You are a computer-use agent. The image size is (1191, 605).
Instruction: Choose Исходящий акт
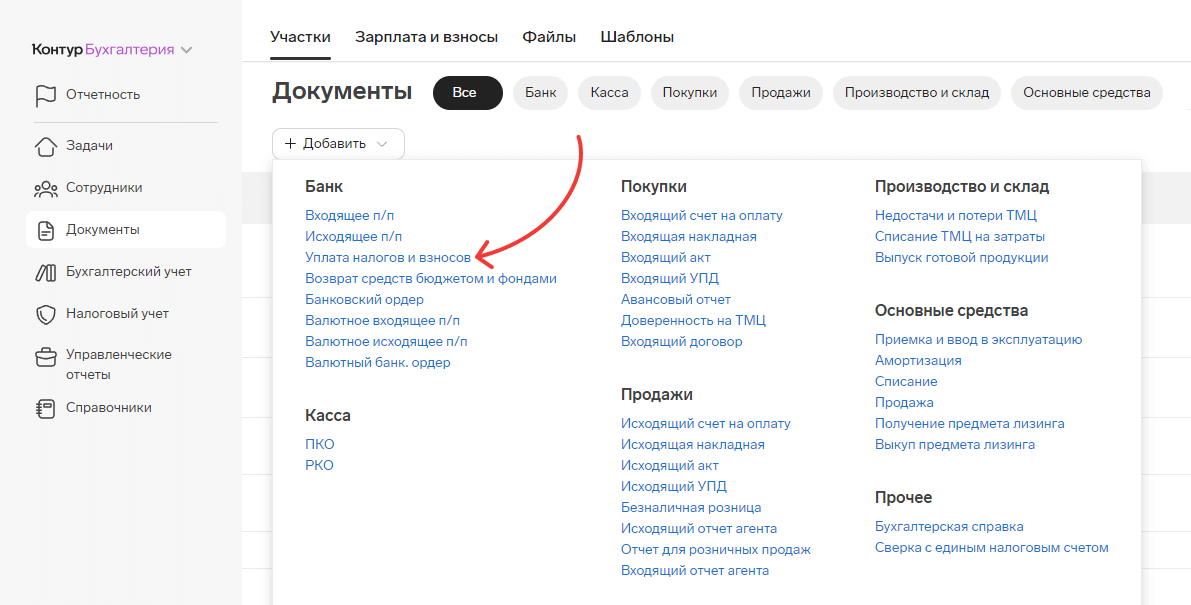pos(670,465)
